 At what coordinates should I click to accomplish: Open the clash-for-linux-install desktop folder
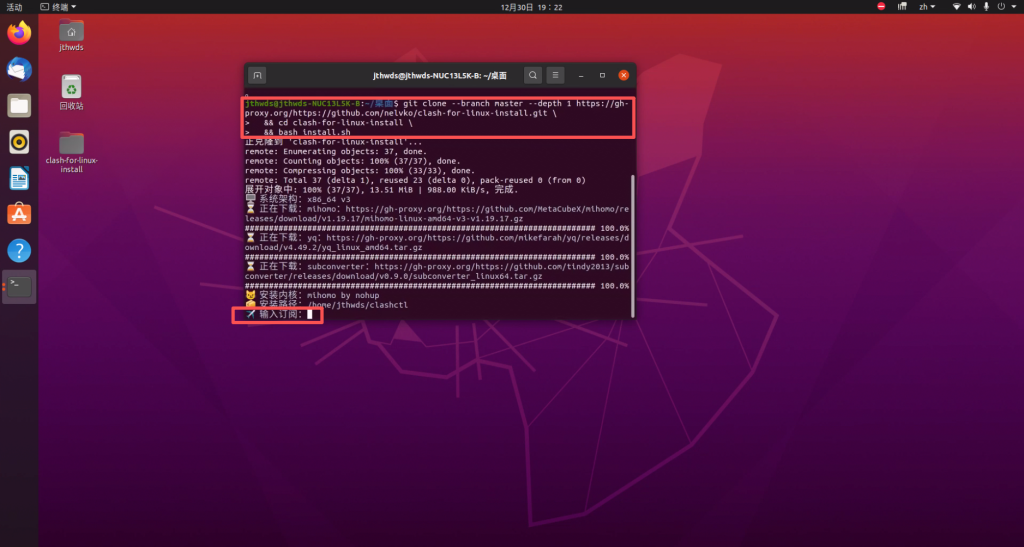click(71, 150)
